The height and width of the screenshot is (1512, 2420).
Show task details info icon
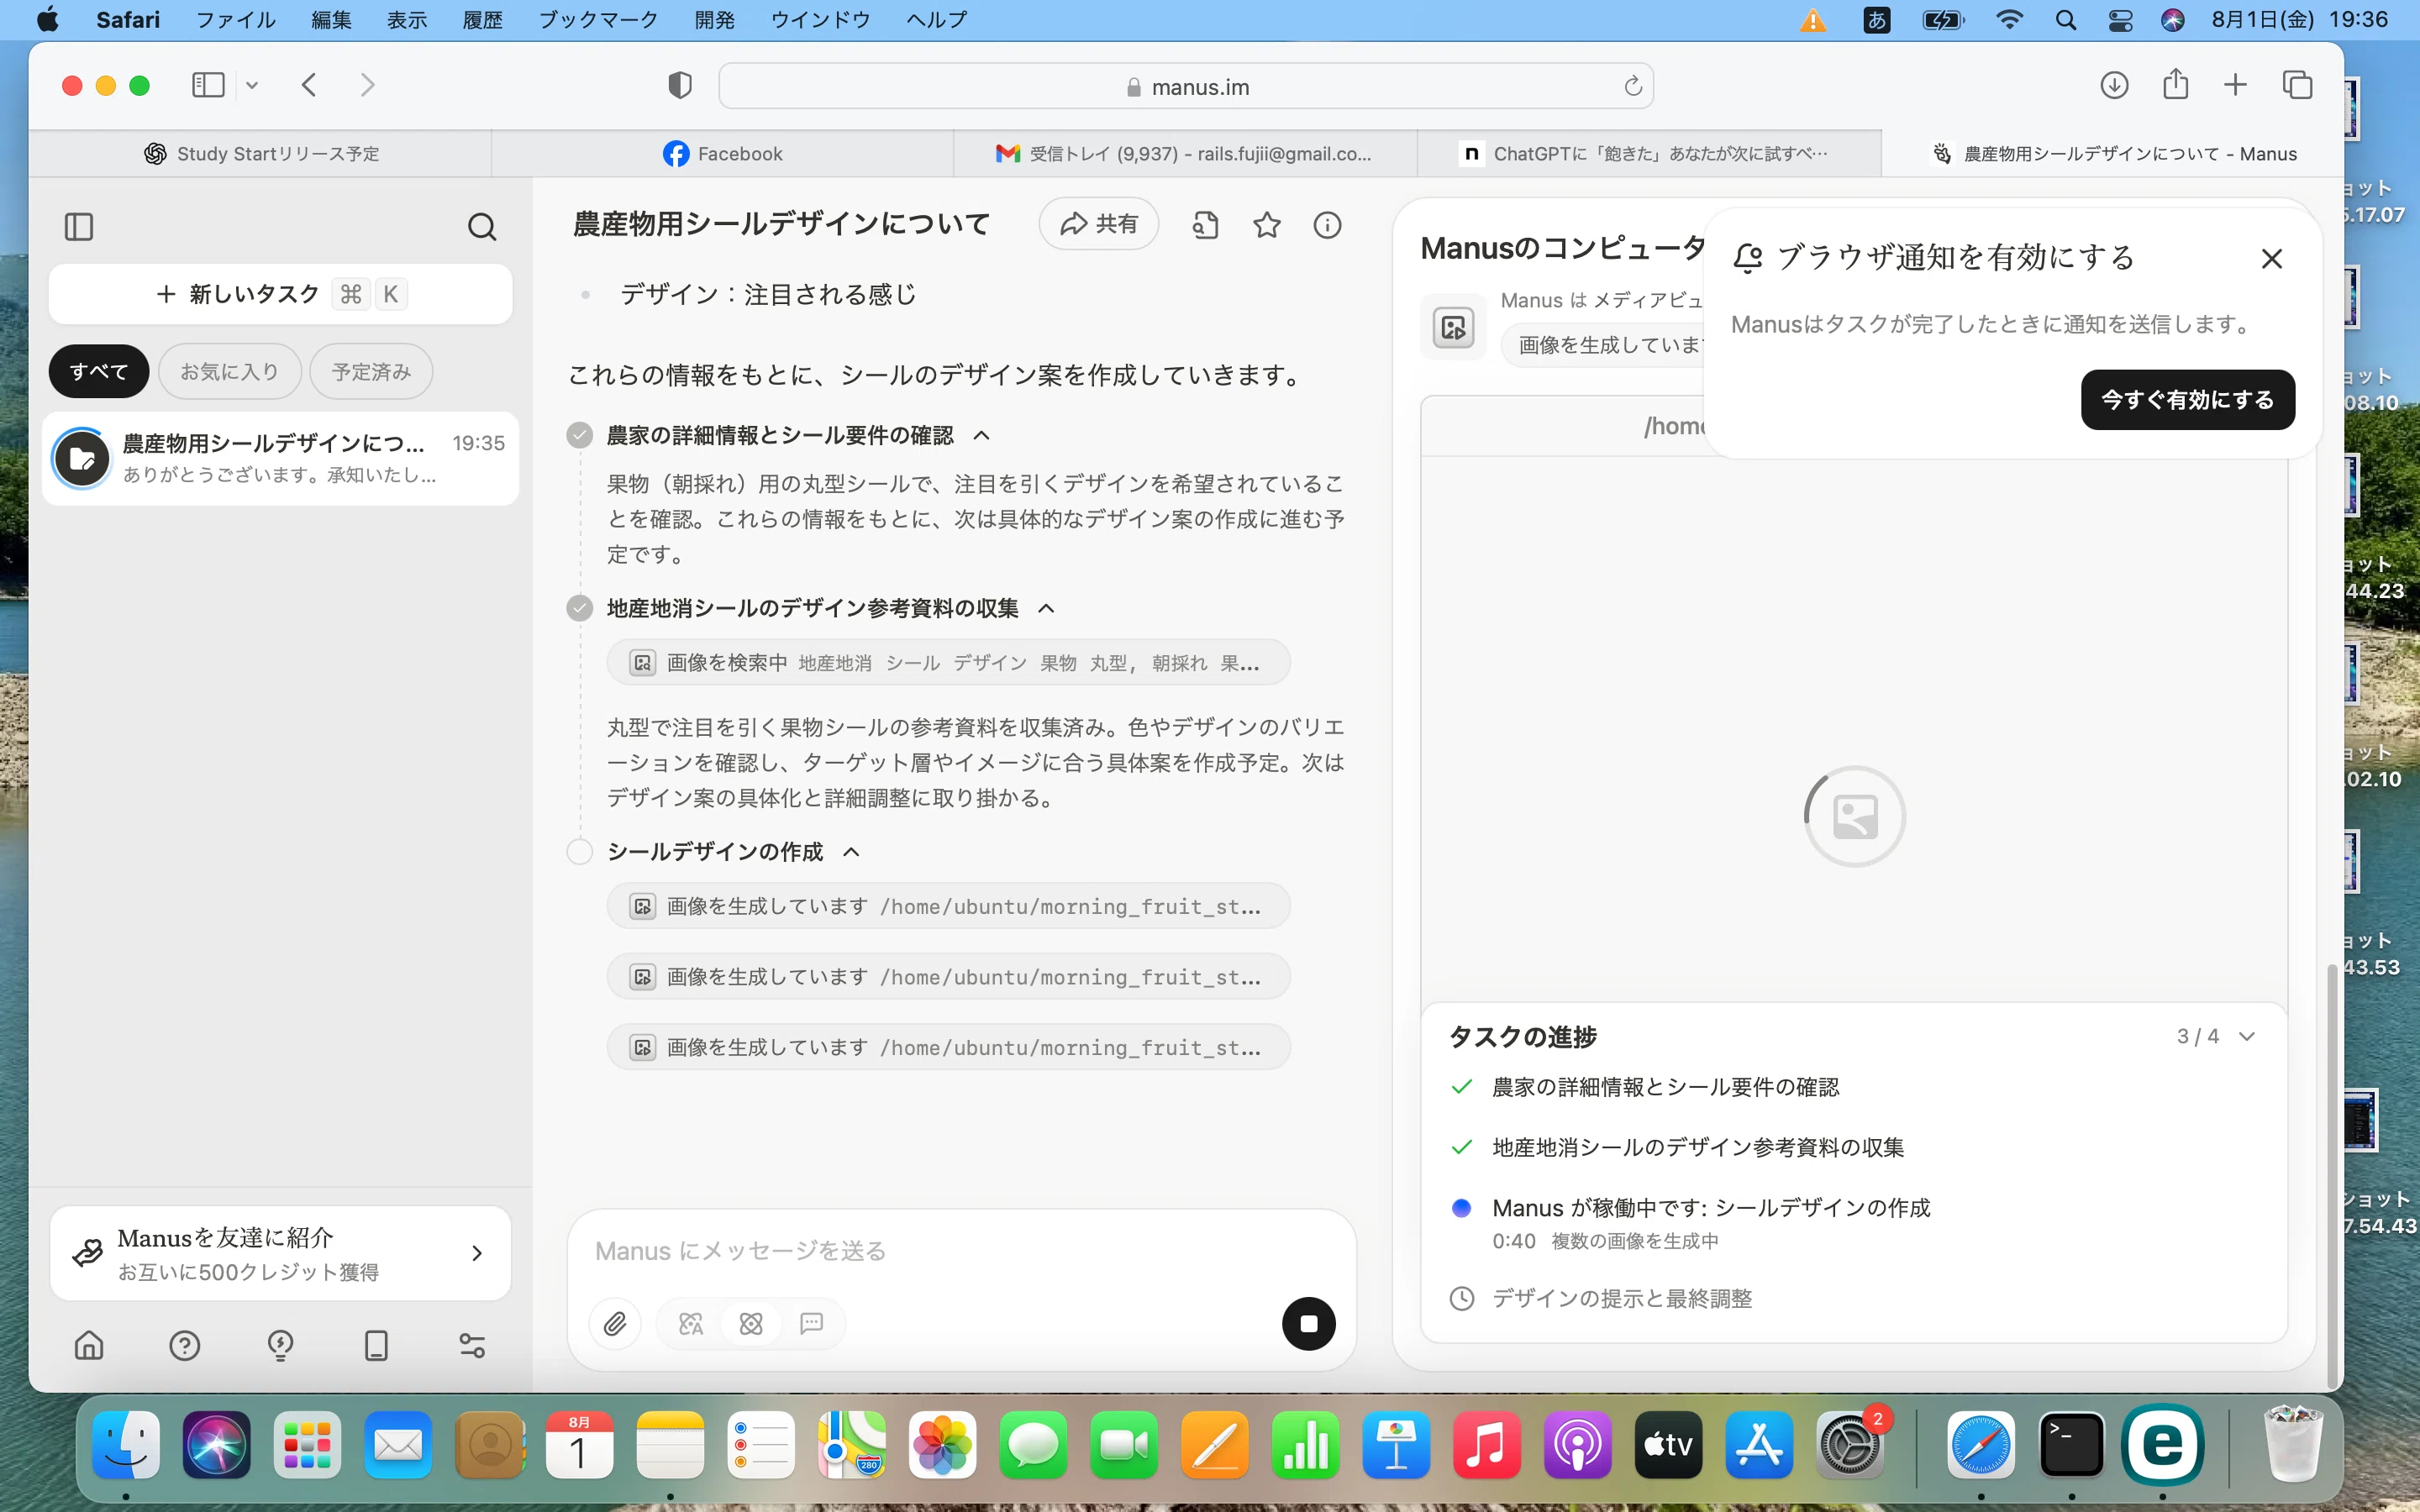(x=1327, y=225)
